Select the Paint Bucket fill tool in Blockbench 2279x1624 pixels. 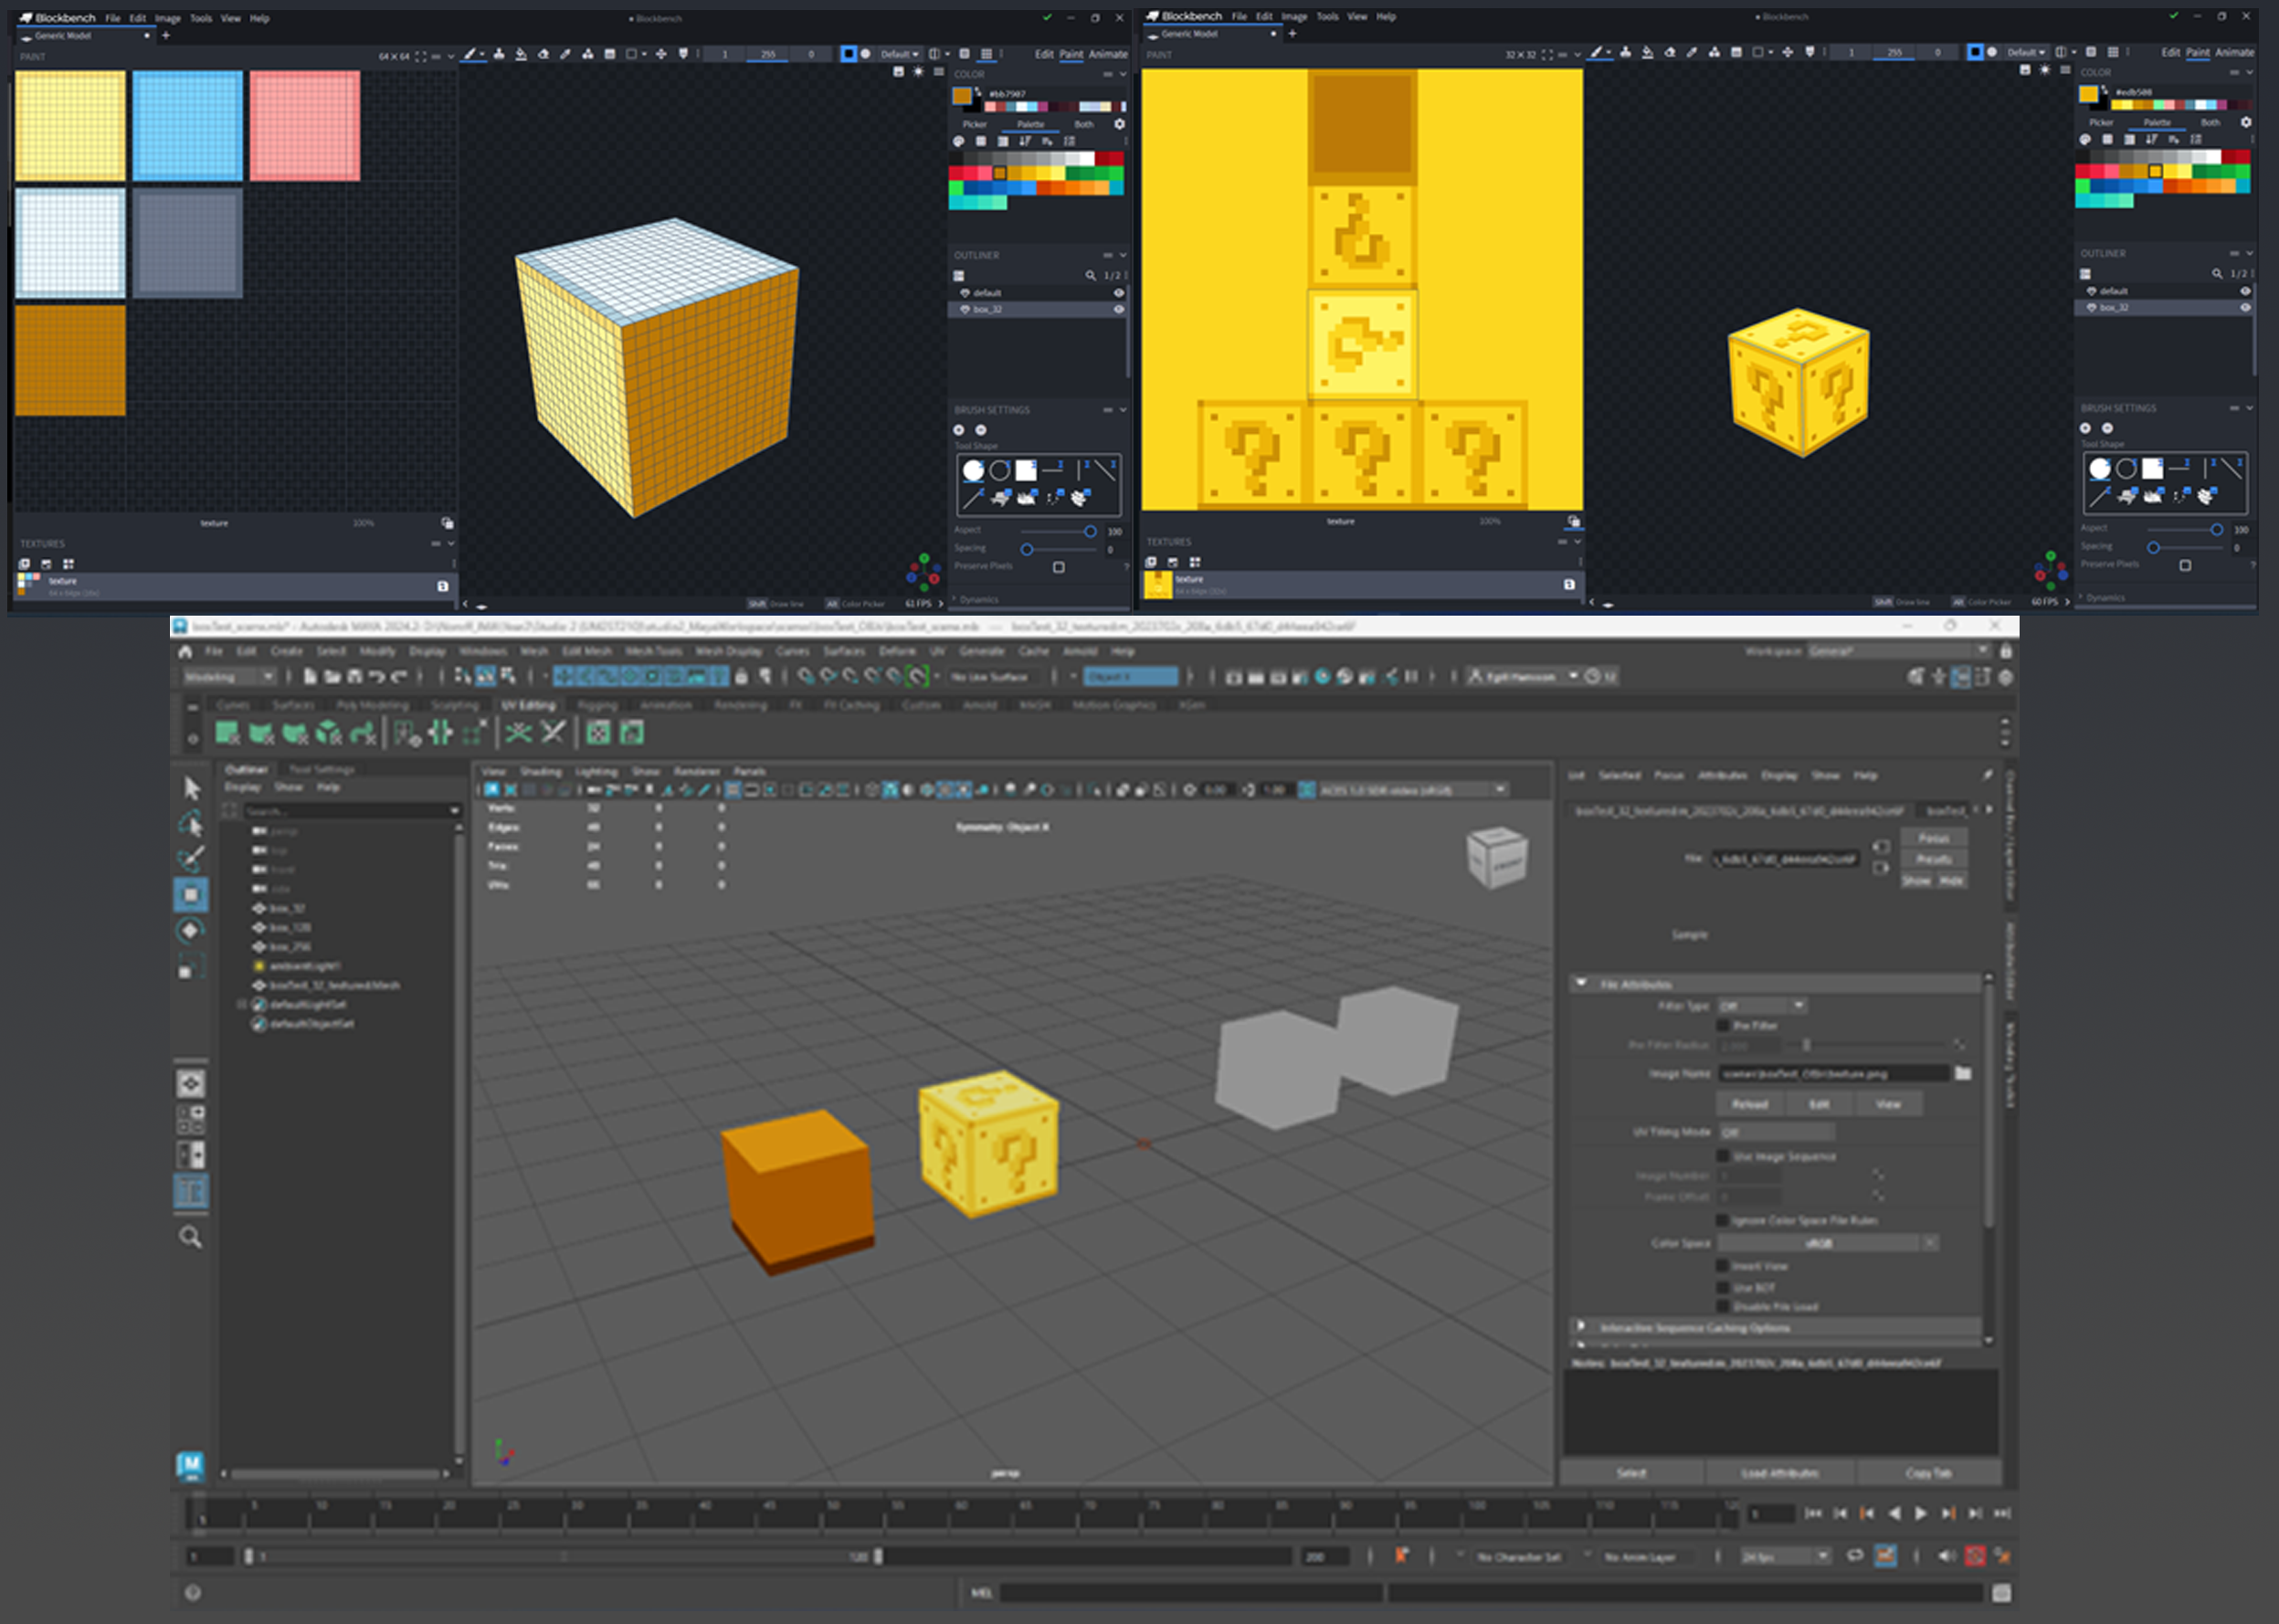(520, 53)
